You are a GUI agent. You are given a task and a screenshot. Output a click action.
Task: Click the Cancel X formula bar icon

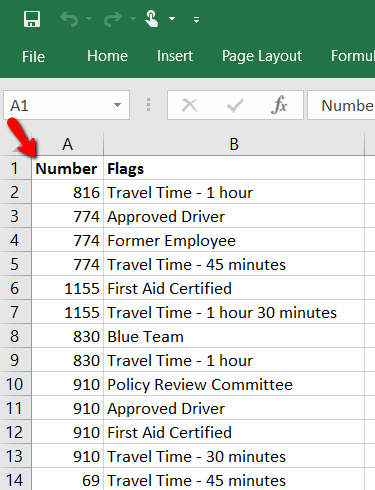coord(190,105)
